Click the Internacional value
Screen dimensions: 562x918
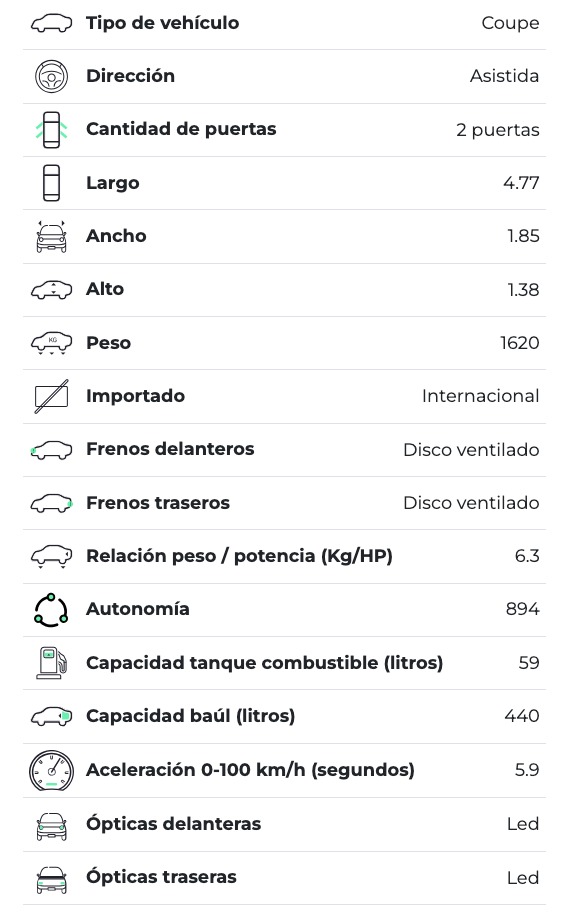(480, 396)
